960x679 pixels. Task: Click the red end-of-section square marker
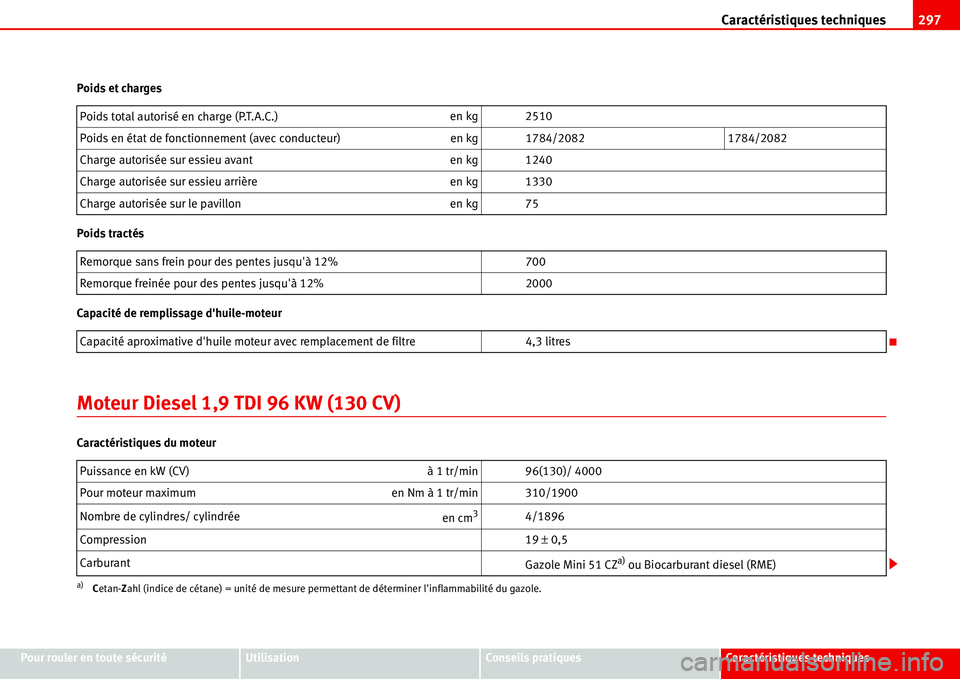tap(894, 342)
